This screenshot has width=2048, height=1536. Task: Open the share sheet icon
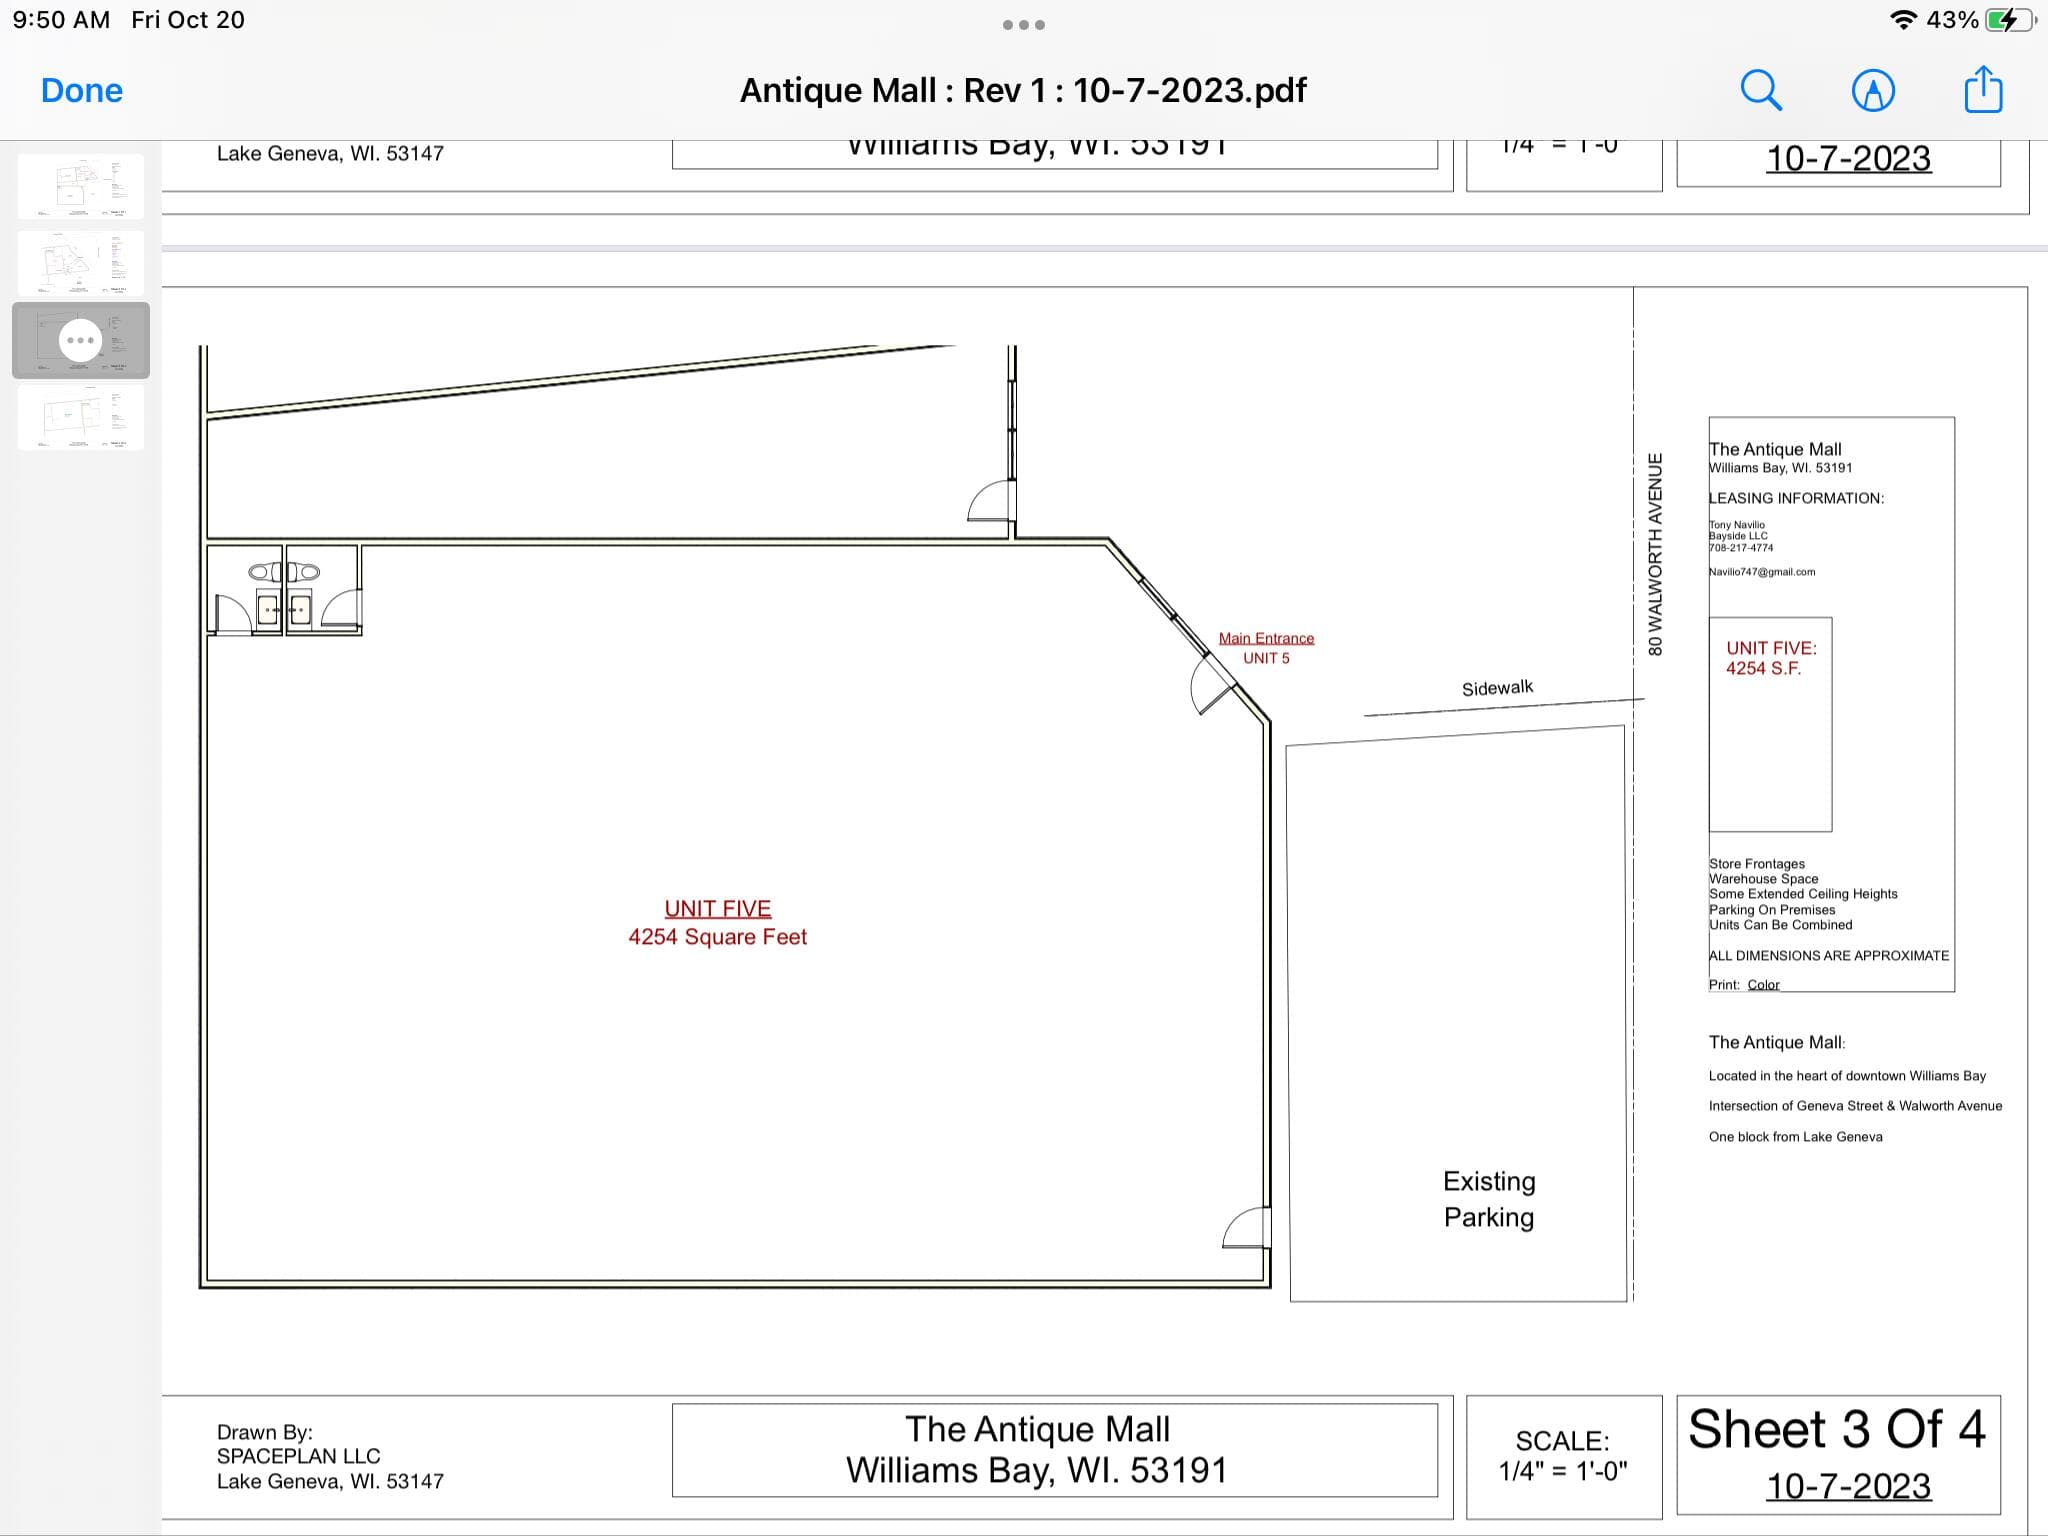1983,89
